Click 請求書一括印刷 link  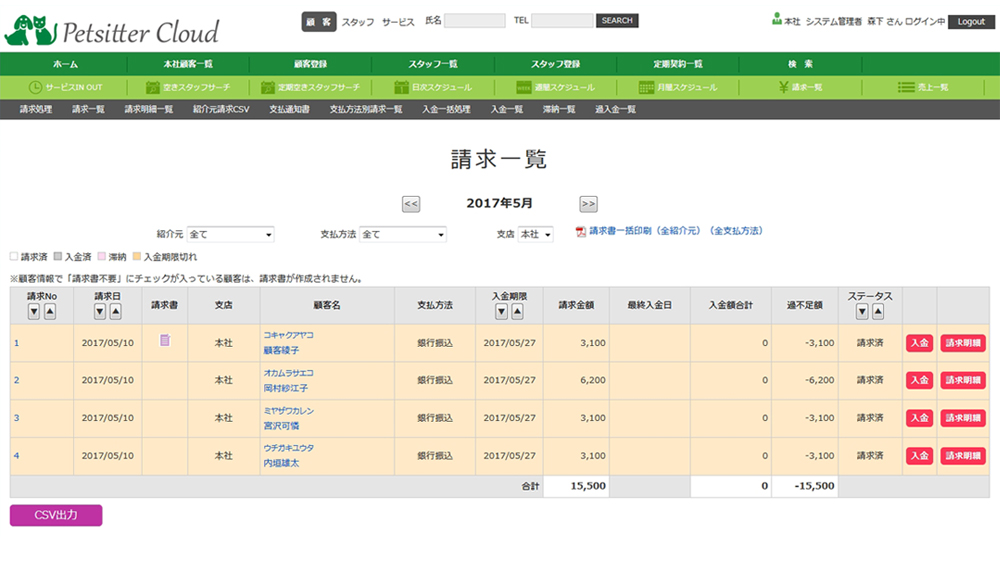coord(676,231)
